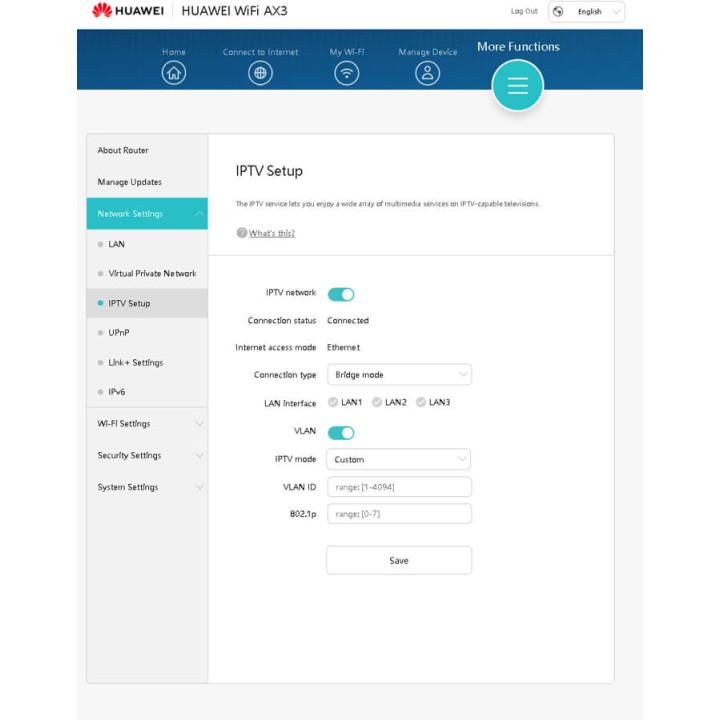Click the More Functions tab label
Viewport: 720px width, 720px height.
click(518, 46)
